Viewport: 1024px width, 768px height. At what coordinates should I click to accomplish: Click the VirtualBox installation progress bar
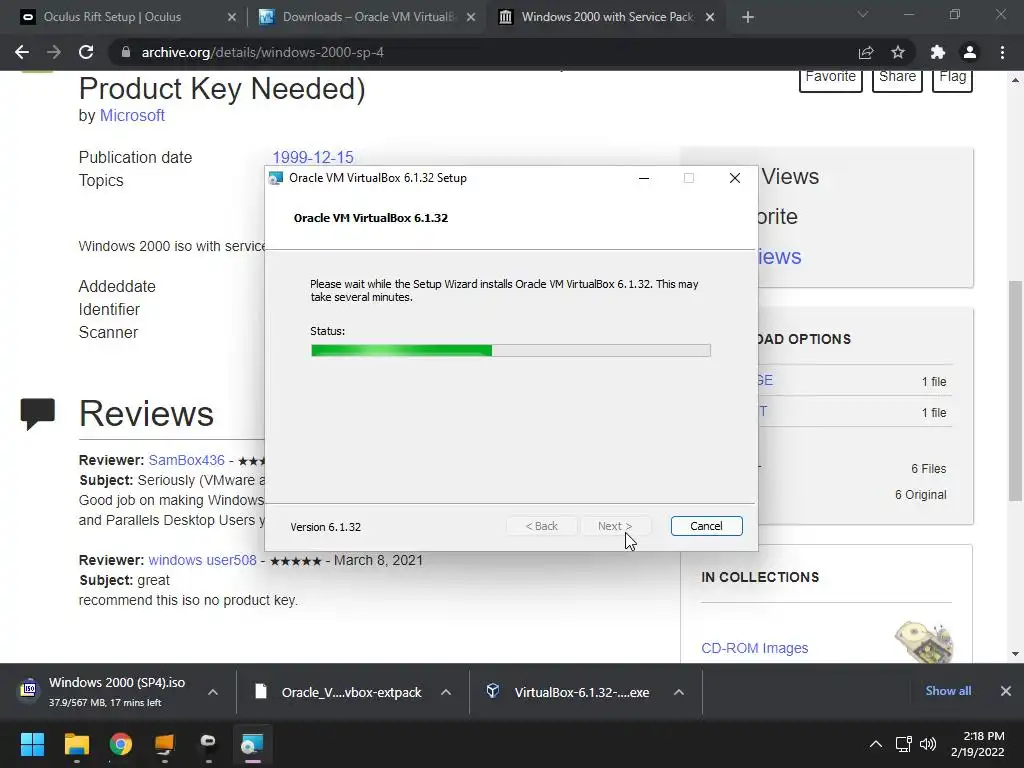(x=511, y=351)
